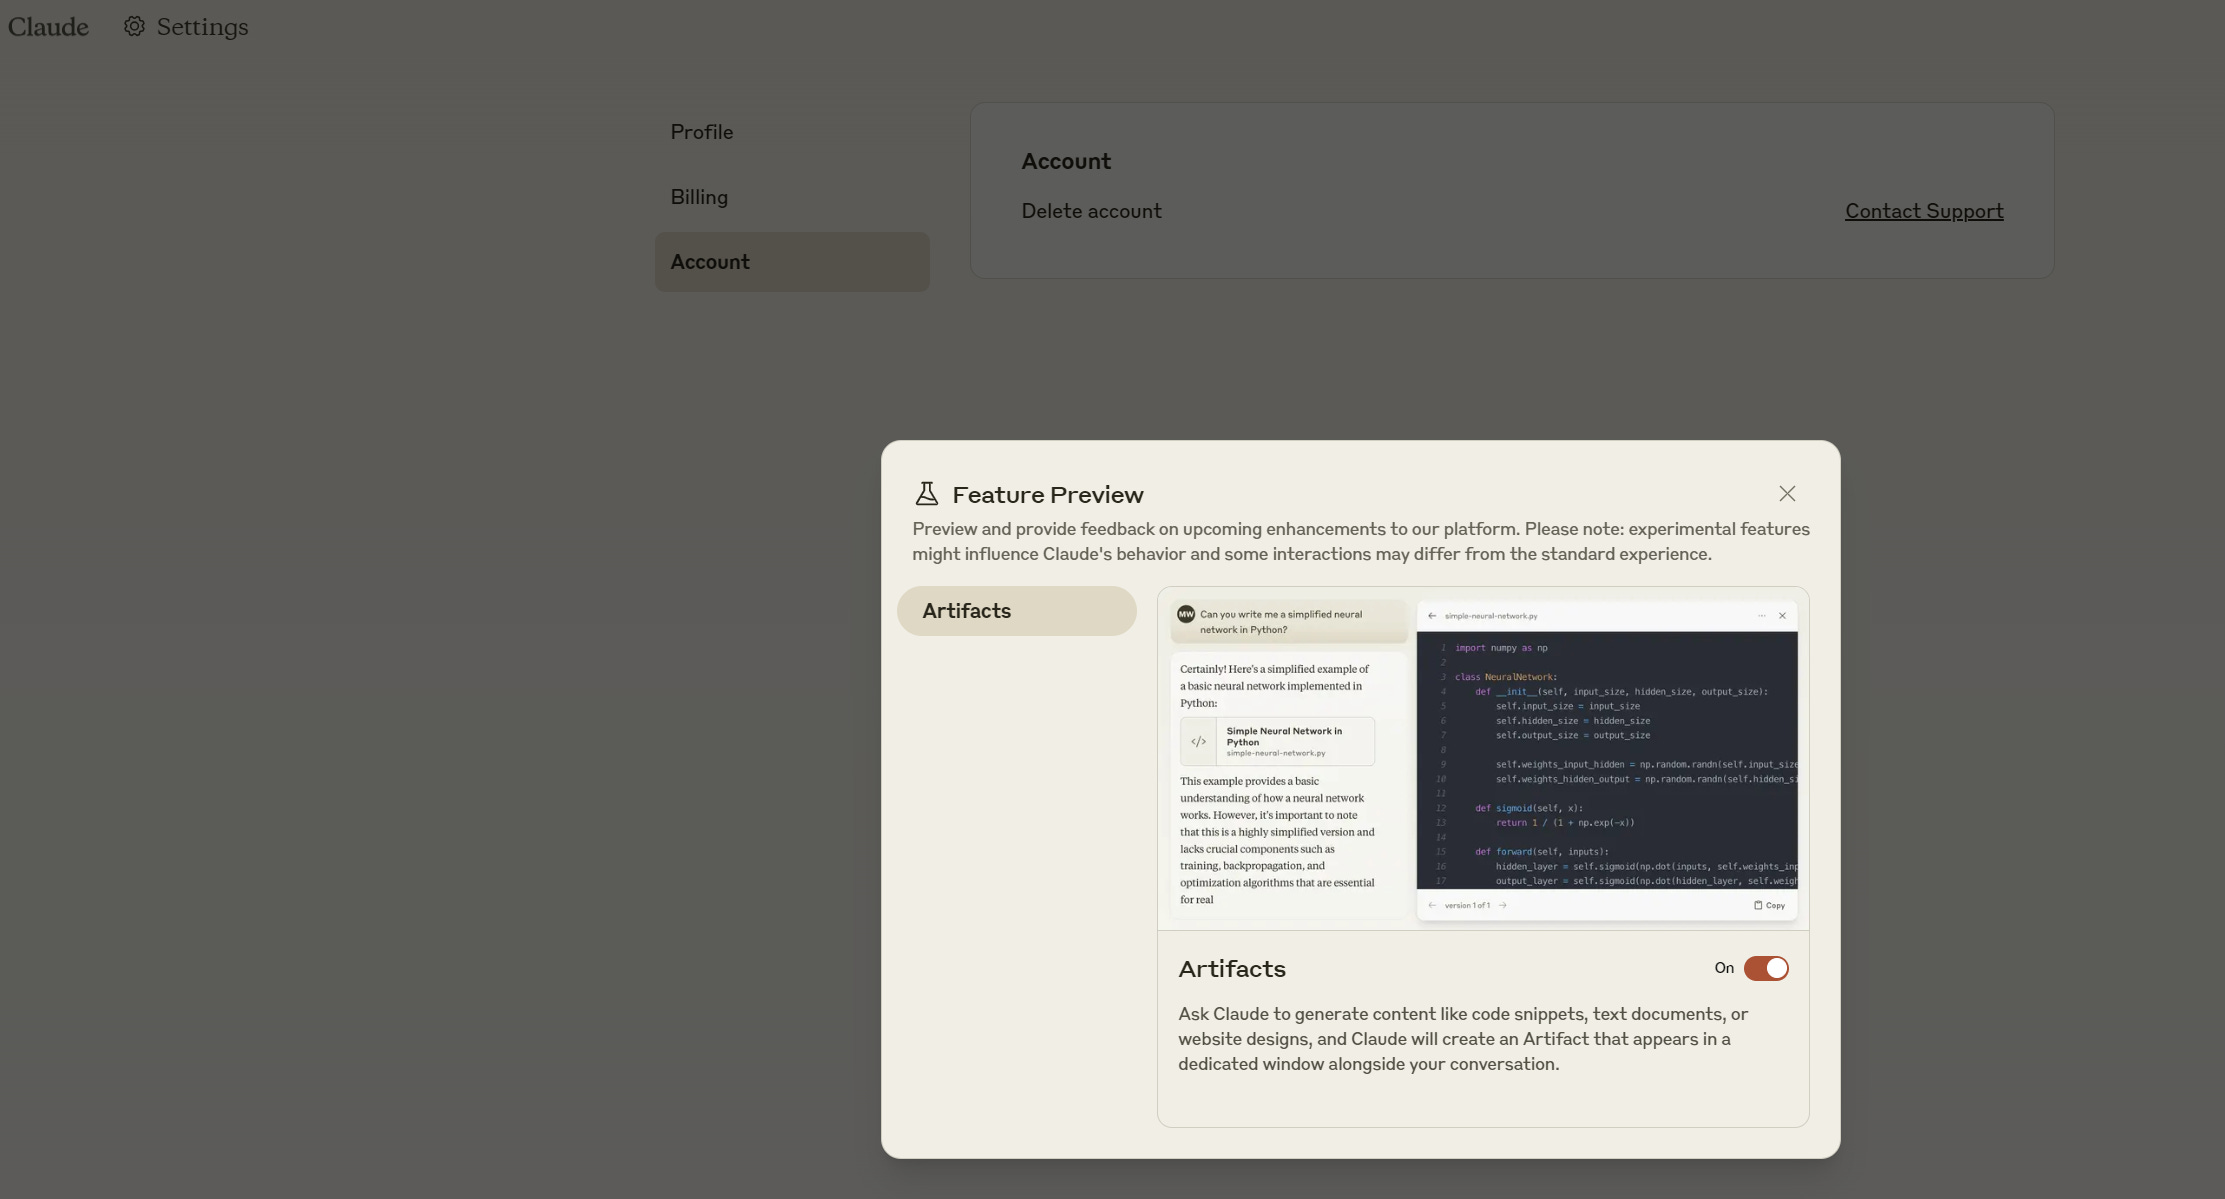Click the Copy button in preview image
Image resolution: width=2225 pixels, height=1199 pixels.
(x=1769, y=905)
